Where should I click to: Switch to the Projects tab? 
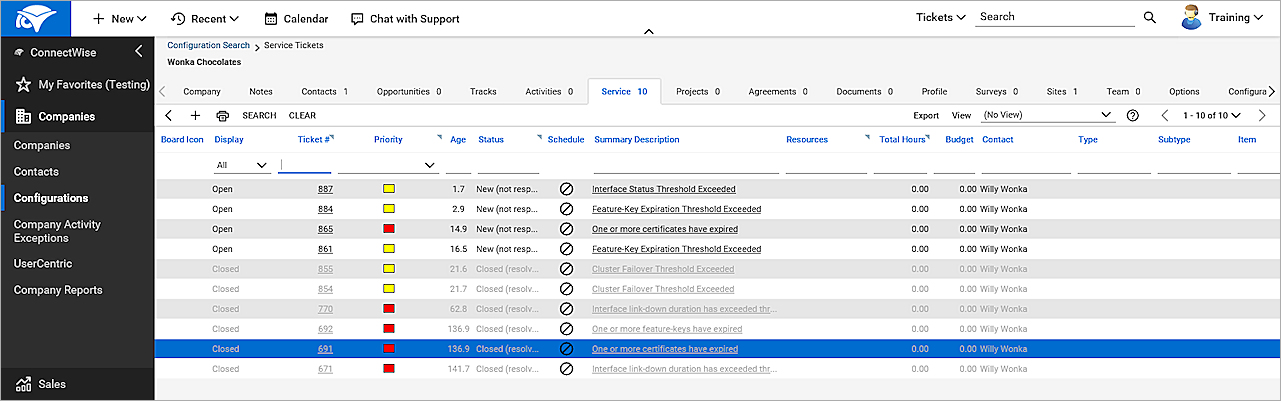pyautogui.click(x=697, y=92)
